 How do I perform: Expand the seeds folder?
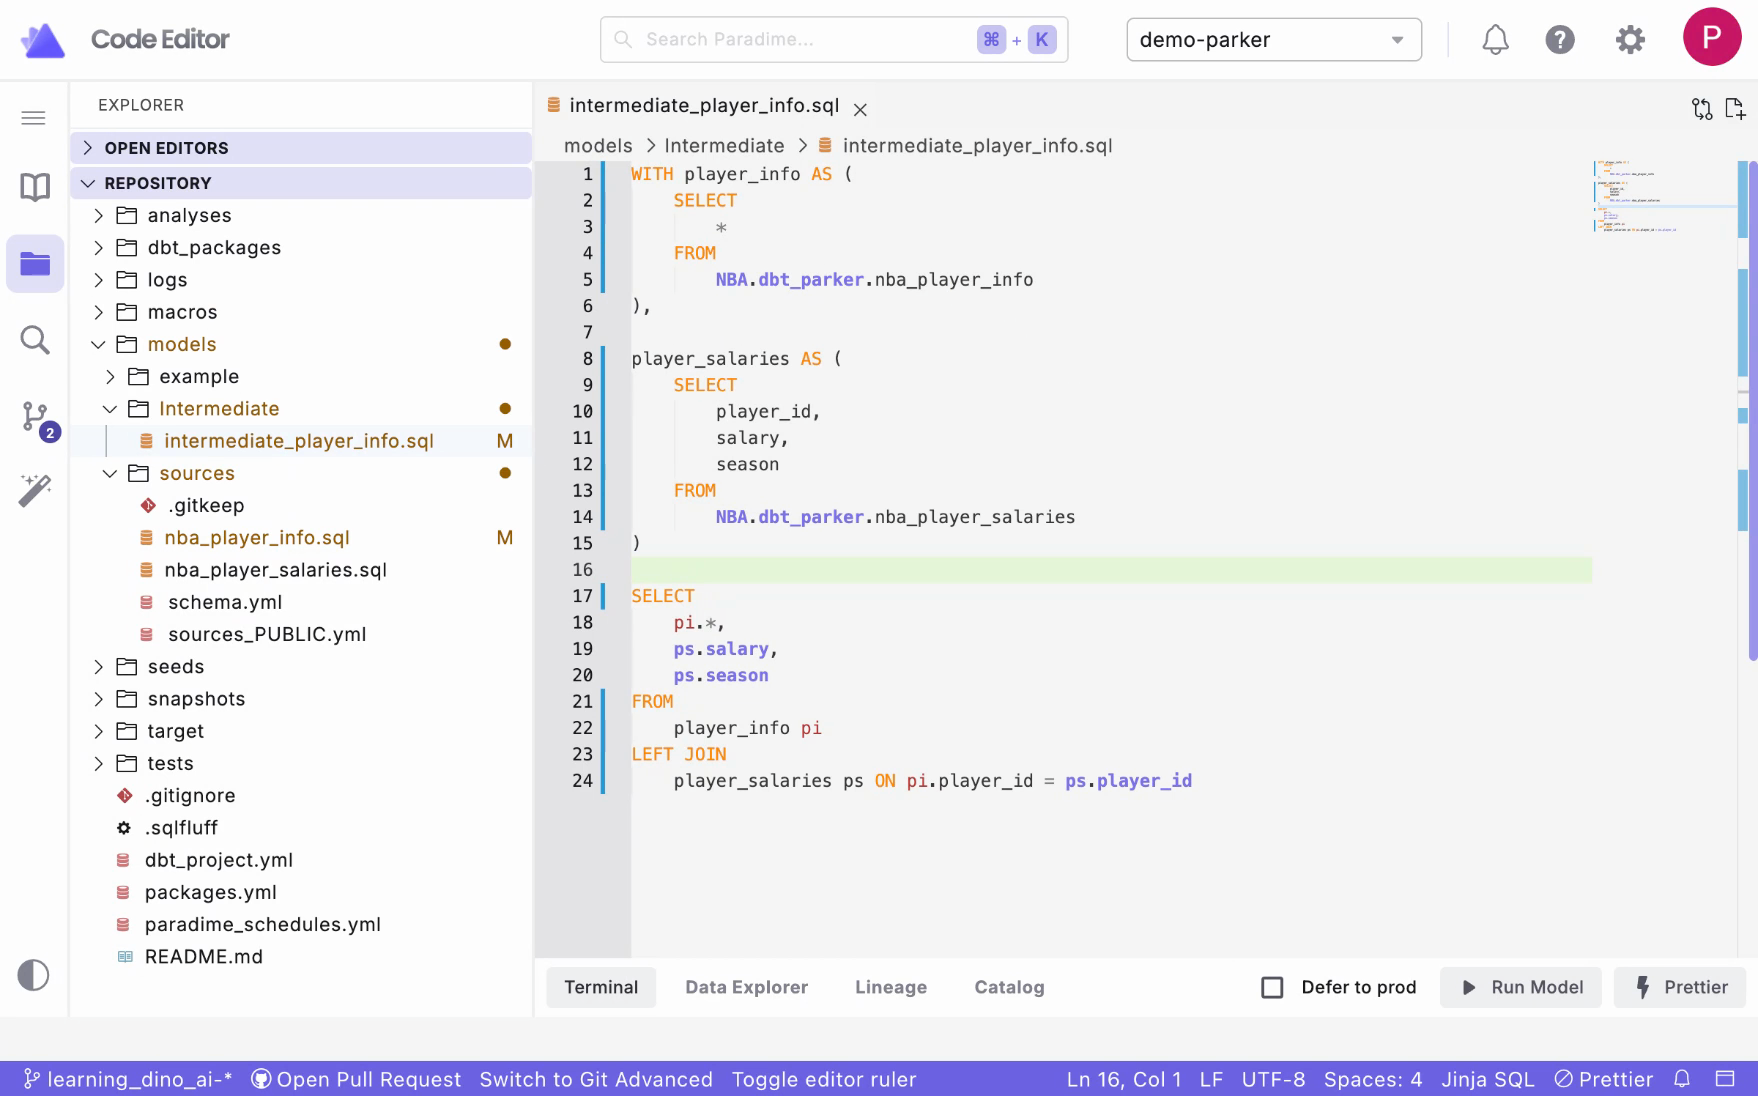point(301,666)
